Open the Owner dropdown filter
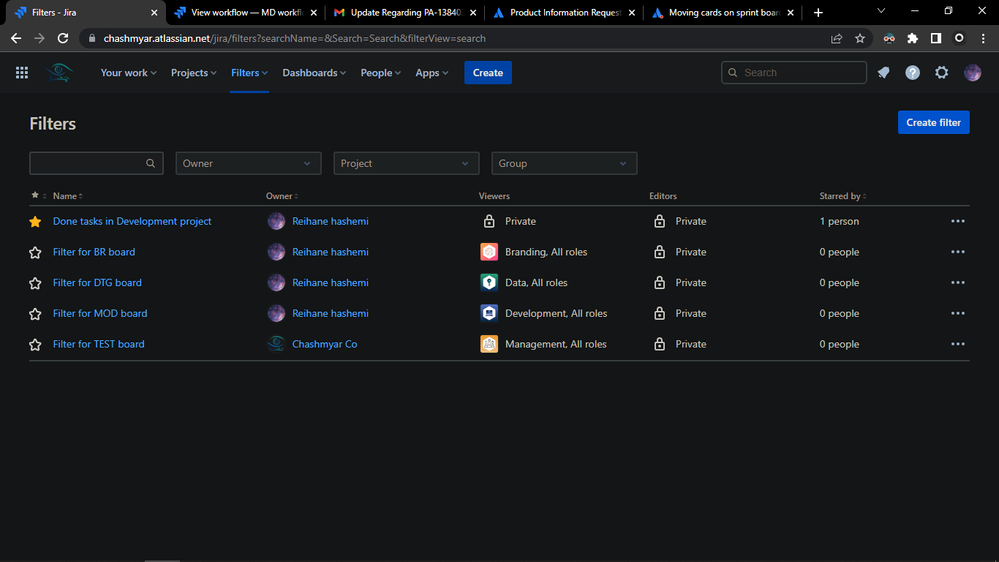 (248, 163)
